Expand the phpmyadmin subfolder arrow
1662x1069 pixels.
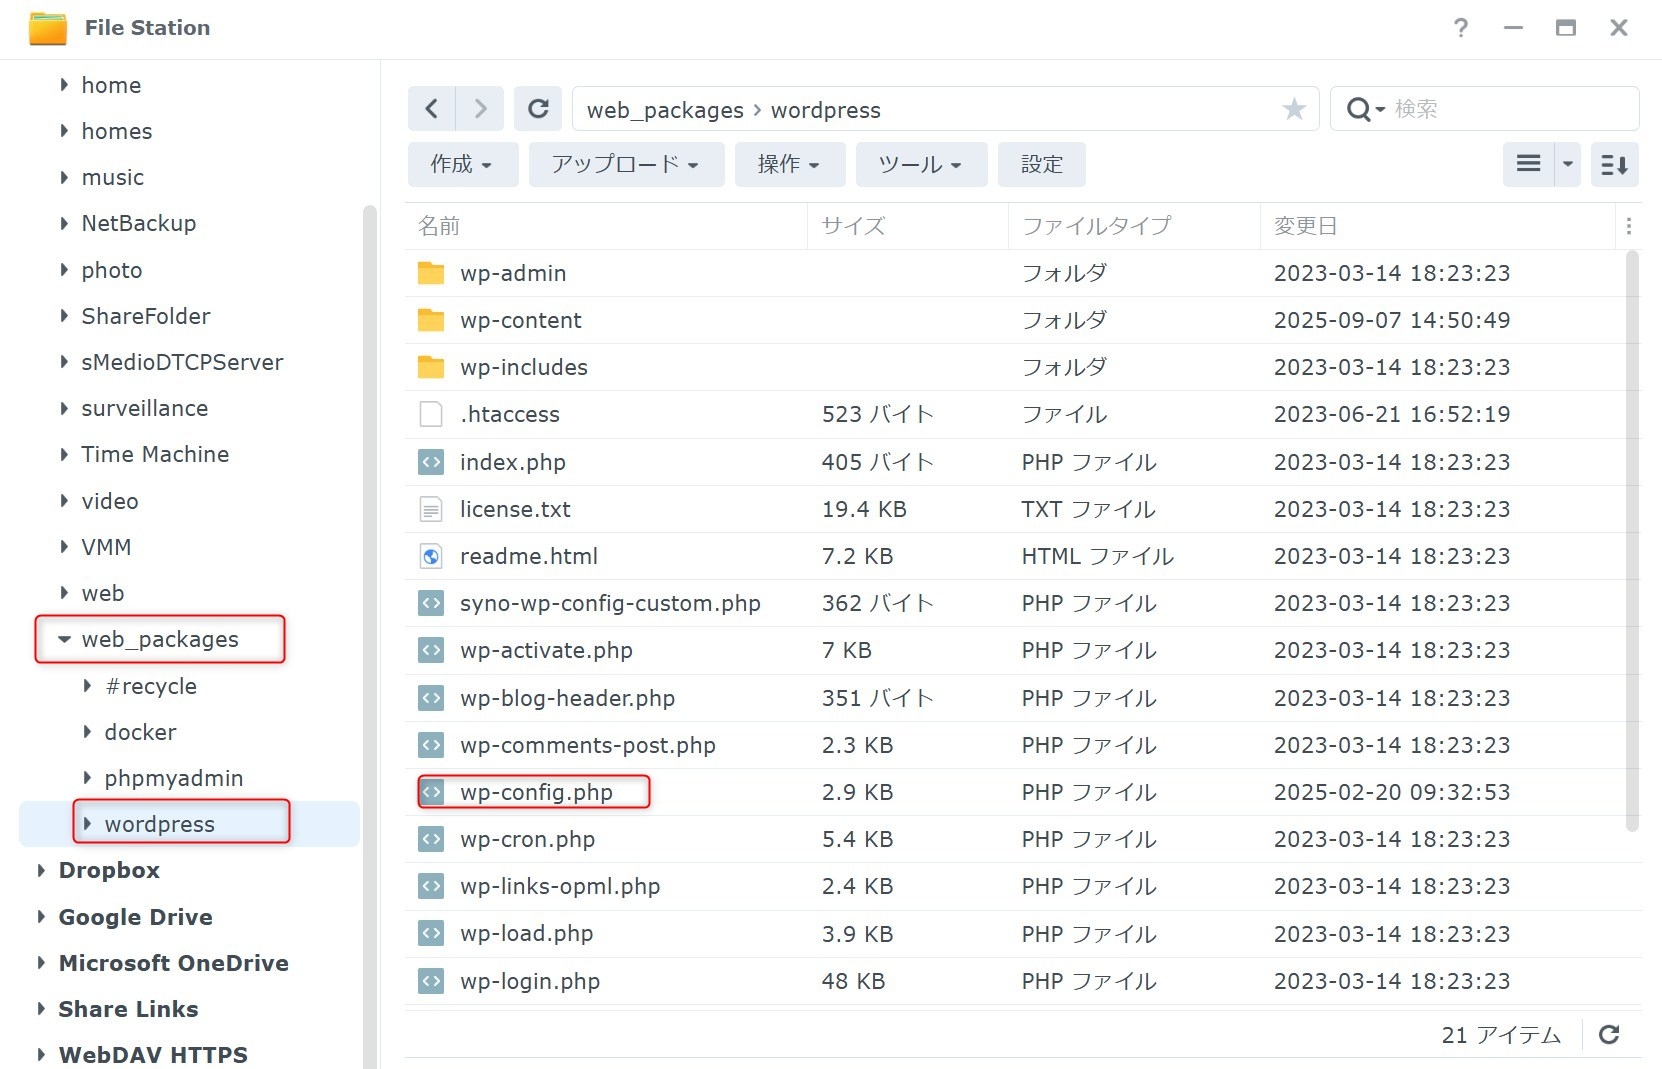tap(88, 778)
